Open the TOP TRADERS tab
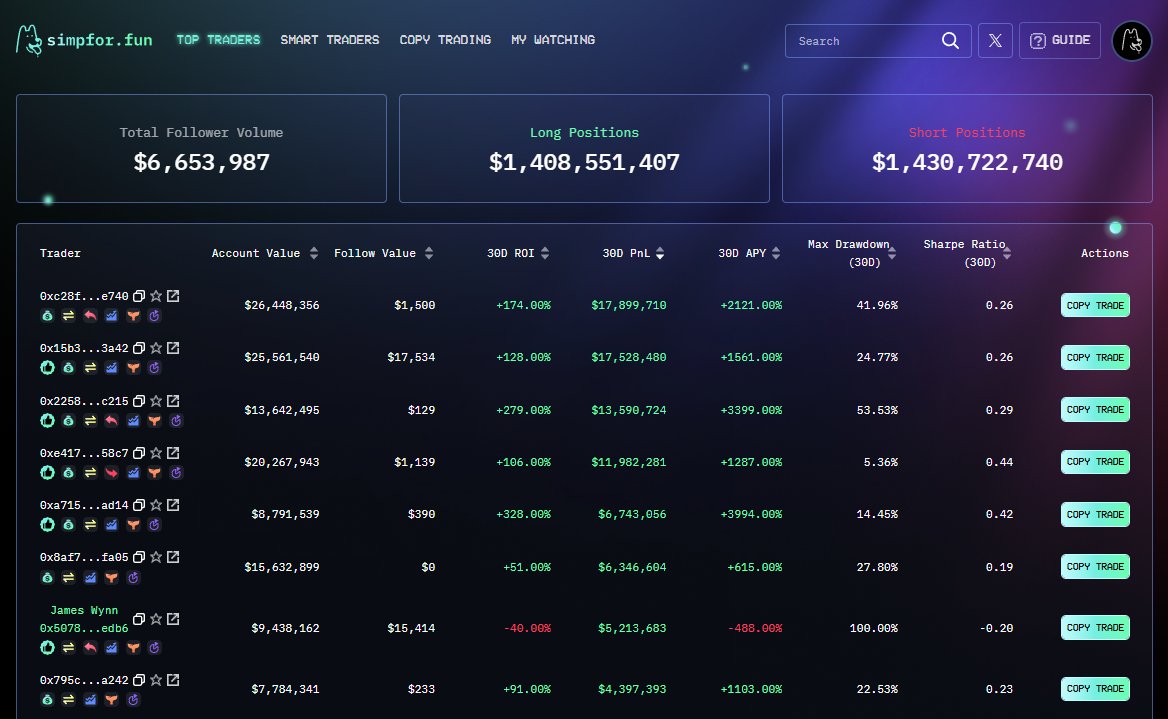Screen dimensions: 1168x719 click(x=218, y=40)
